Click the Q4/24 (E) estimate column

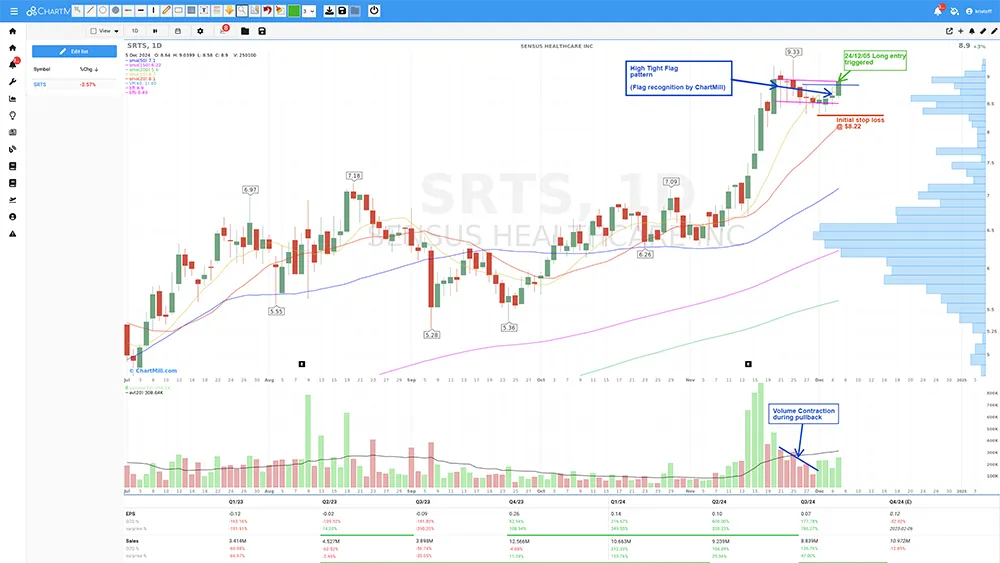[x=900, y=502]
